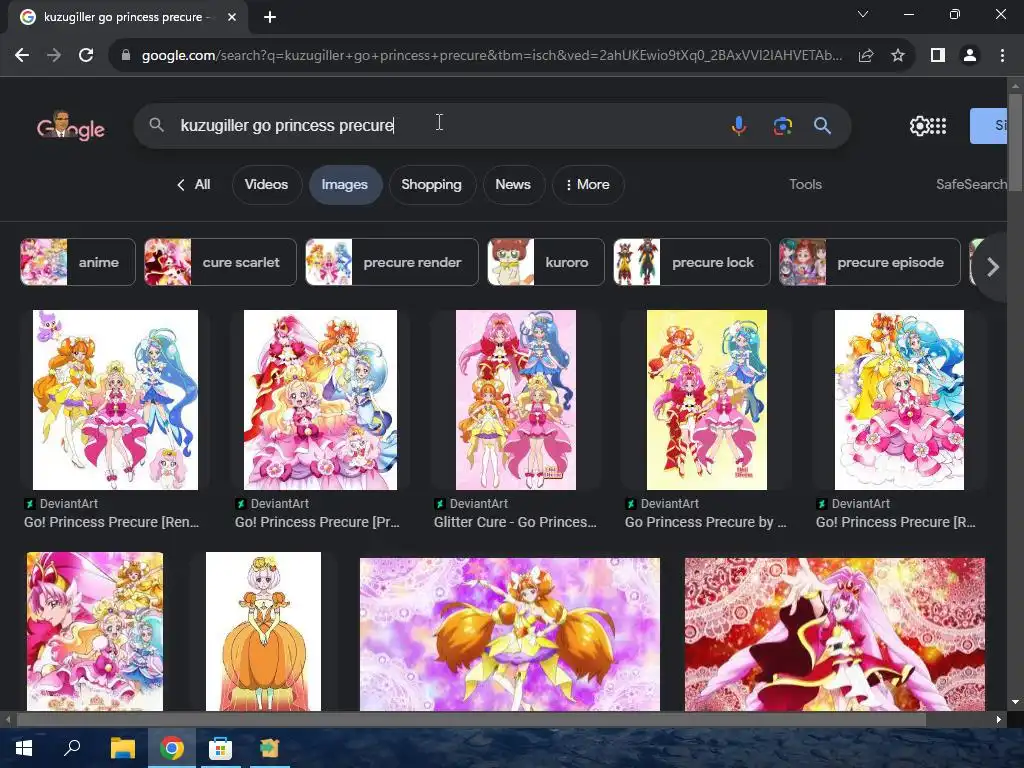Open the Windows Start menu
This screenshot has height=768, width=1024.
click(24, 748)
